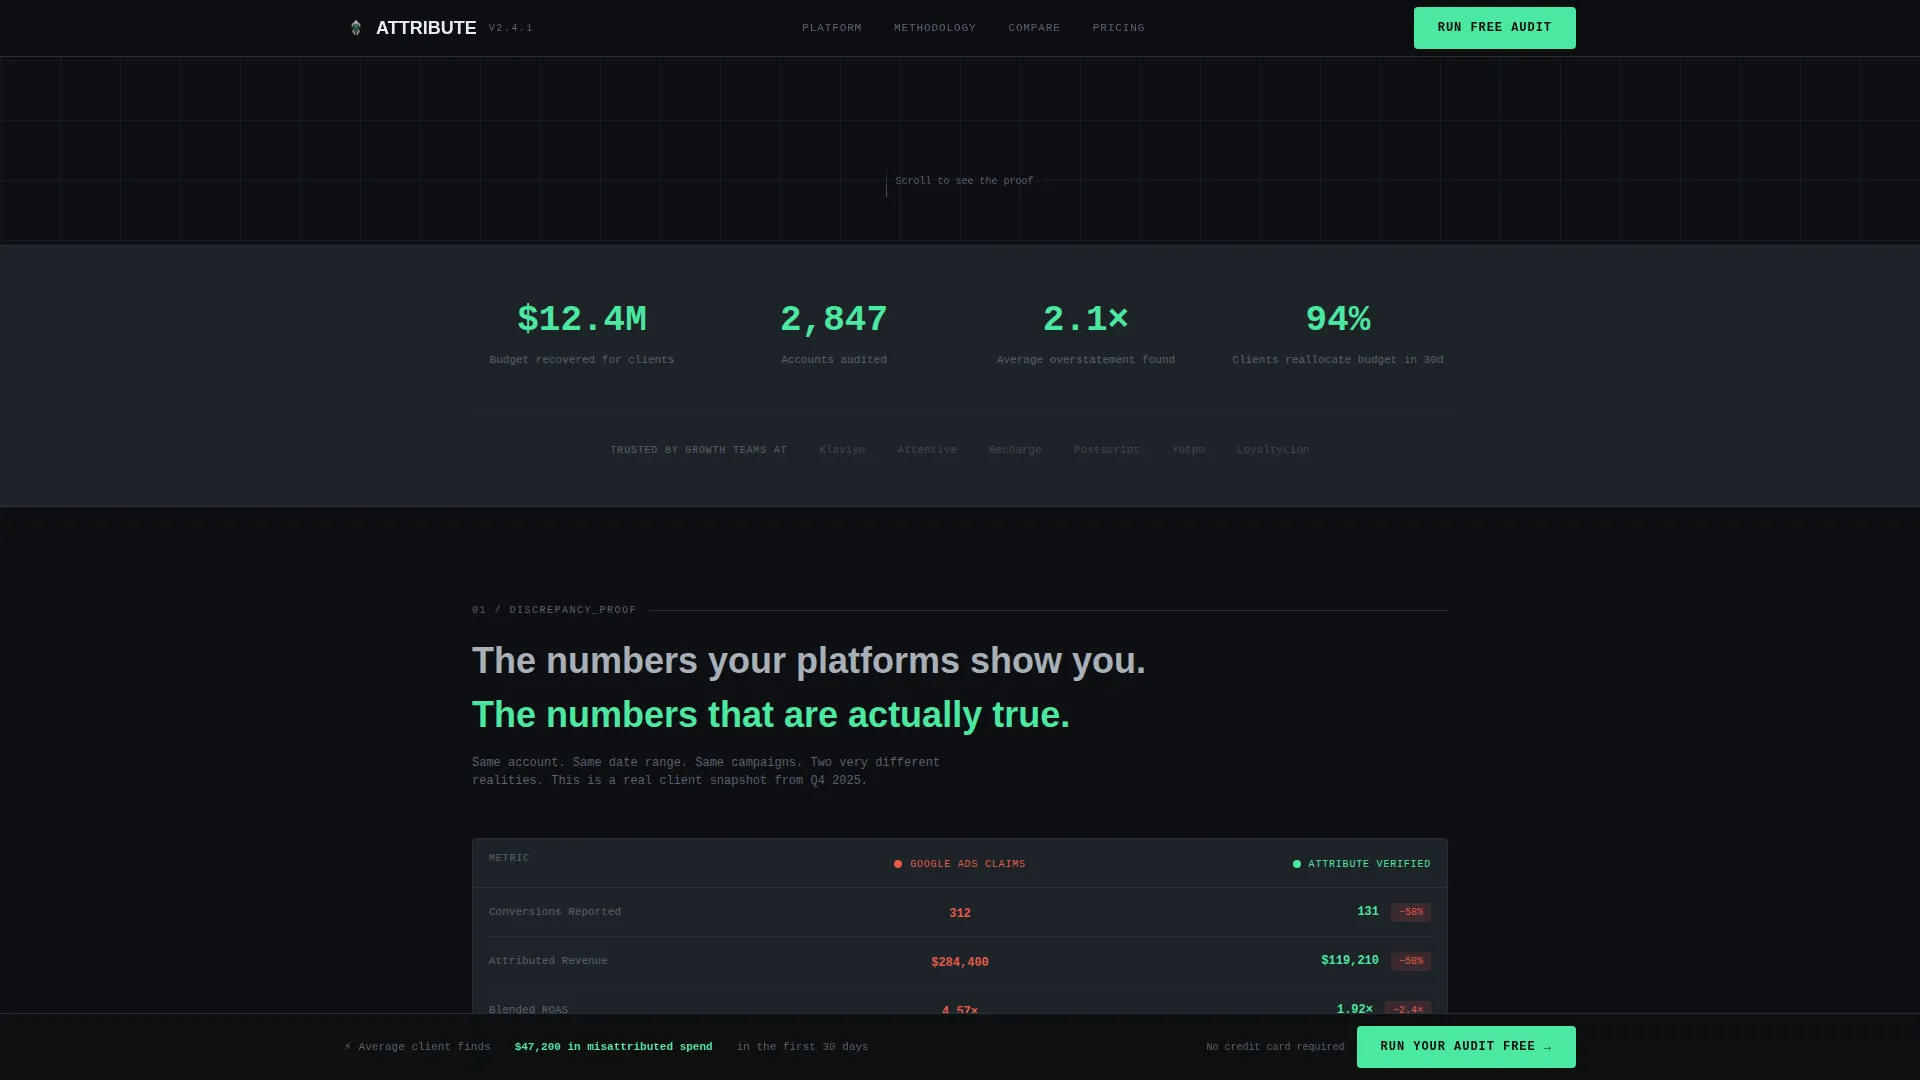Screen dimensions: 1920x1080
Task: Click the $119,210 verified revenue value
Action: click(1350, 961)
